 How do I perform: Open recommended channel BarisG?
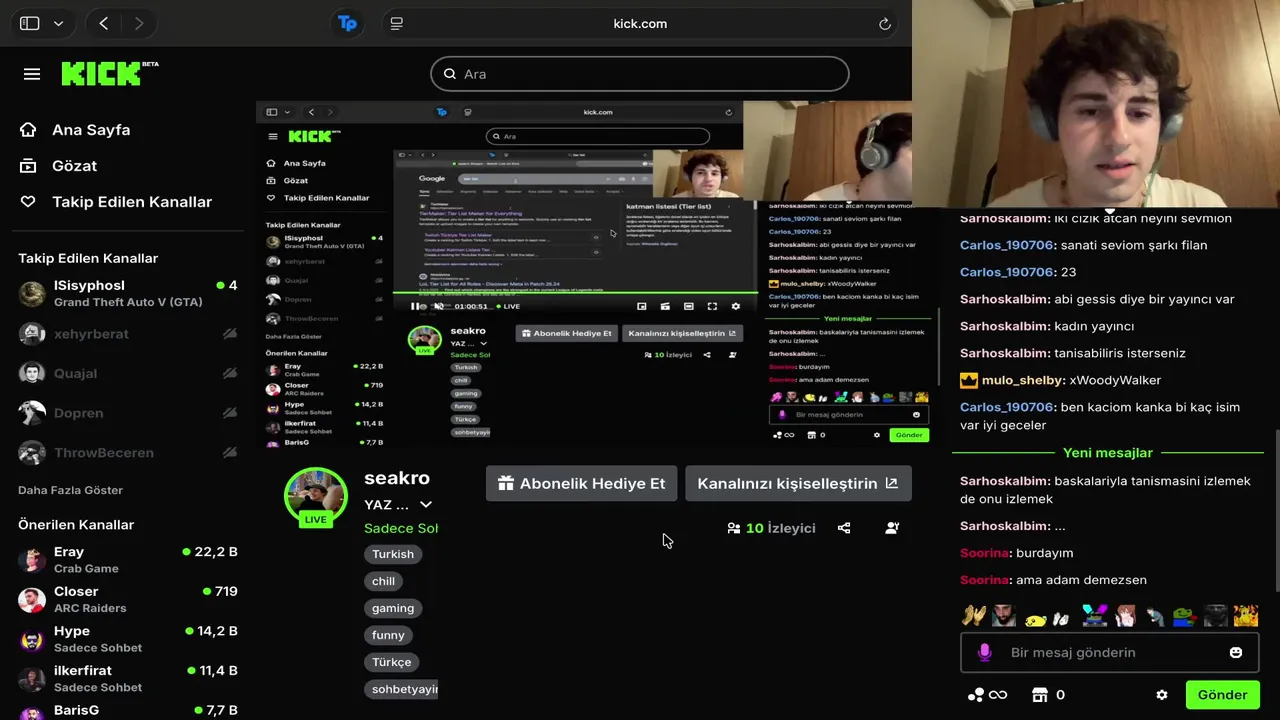[x=128, y=711]
